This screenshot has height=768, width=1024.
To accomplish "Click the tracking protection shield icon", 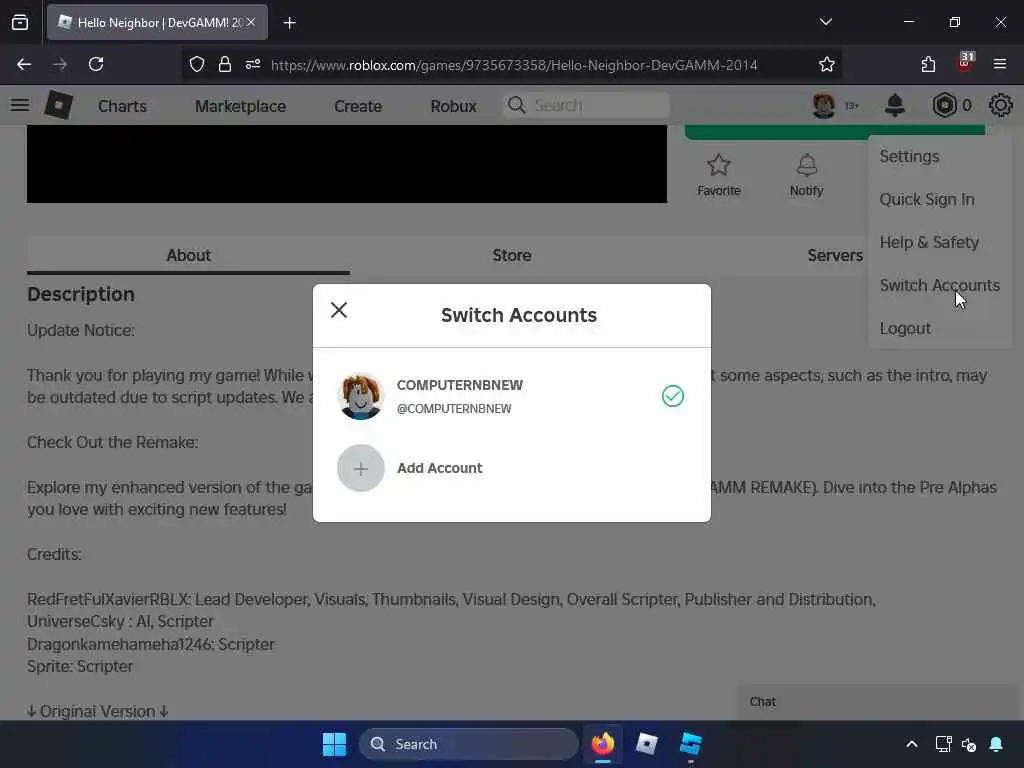I will pos(197,64).
